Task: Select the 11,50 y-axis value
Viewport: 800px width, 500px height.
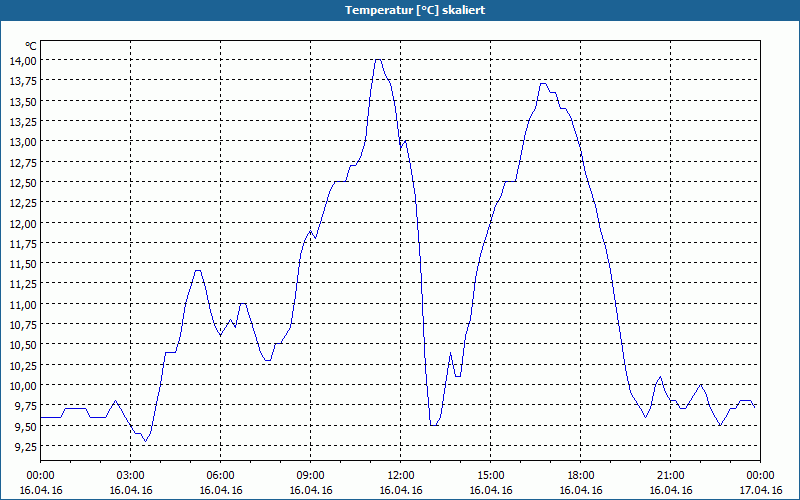Action: pyautogui.click(x=23, y=263)
